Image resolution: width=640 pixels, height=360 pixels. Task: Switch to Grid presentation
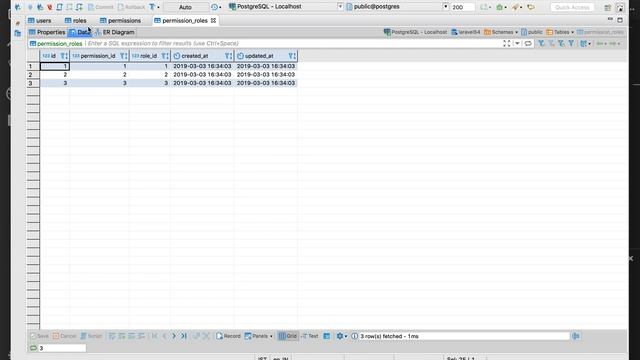point(287,336)
